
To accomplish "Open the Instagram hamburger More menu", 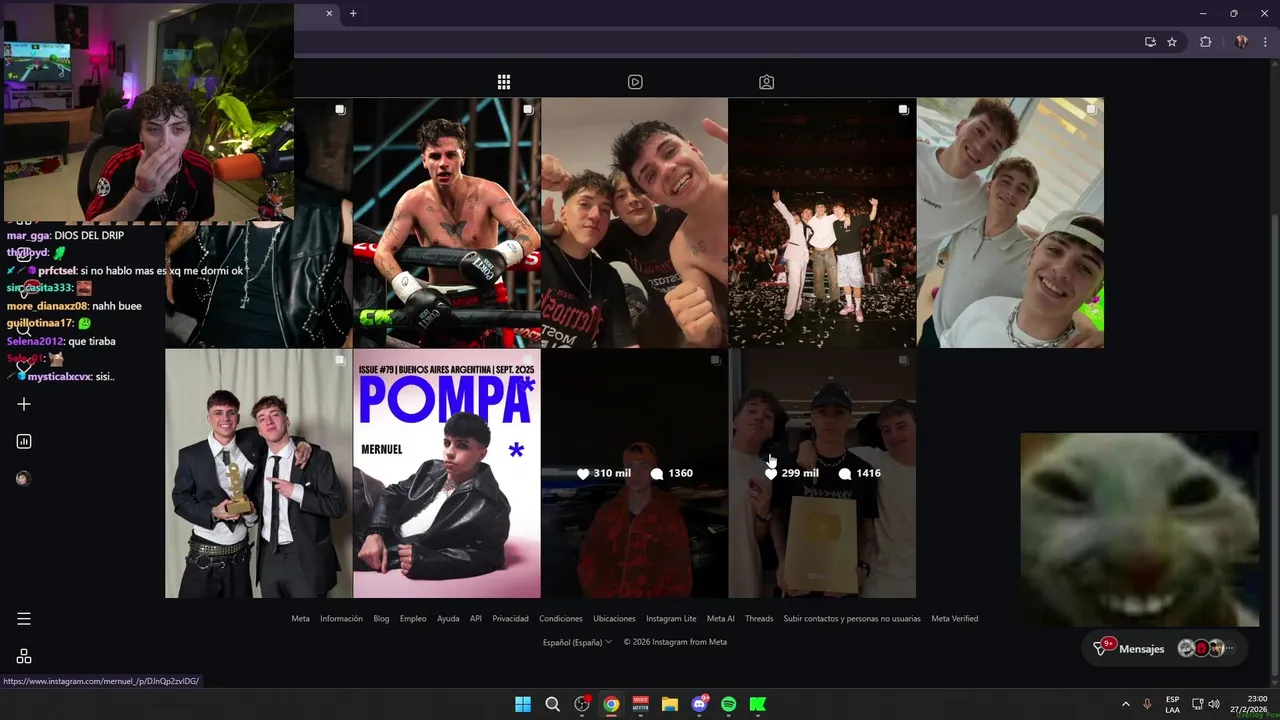I will 24,619.
